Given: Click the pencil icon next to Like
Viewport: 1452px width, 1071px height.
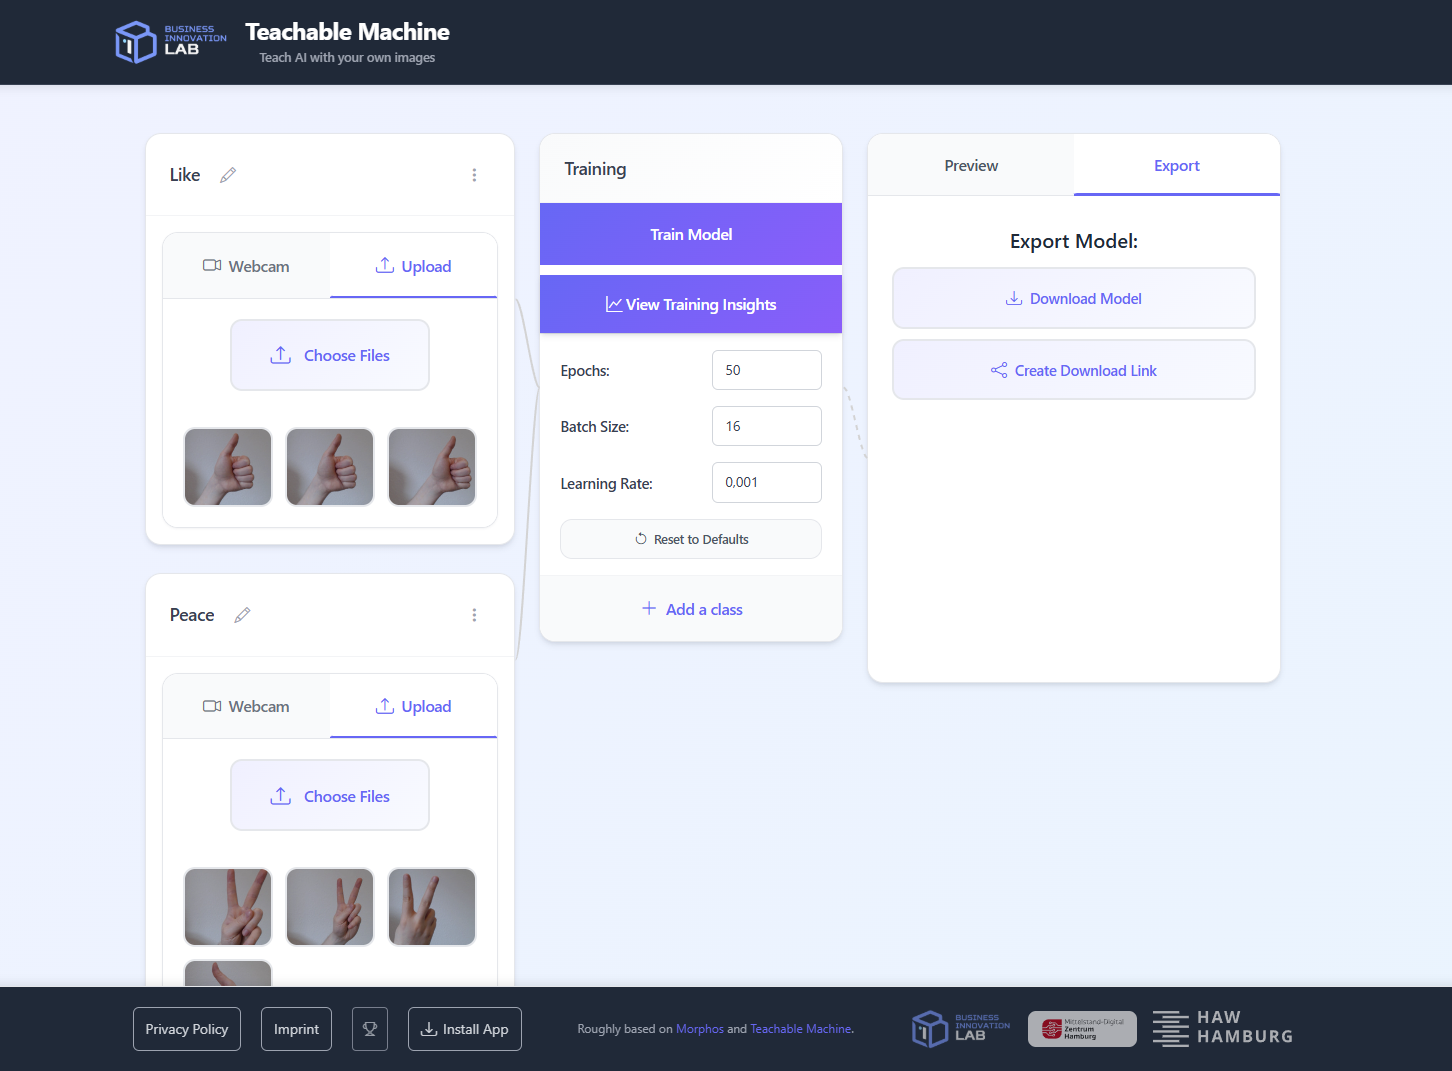Looking at the screenshot, I should click(x=228, y=175).
